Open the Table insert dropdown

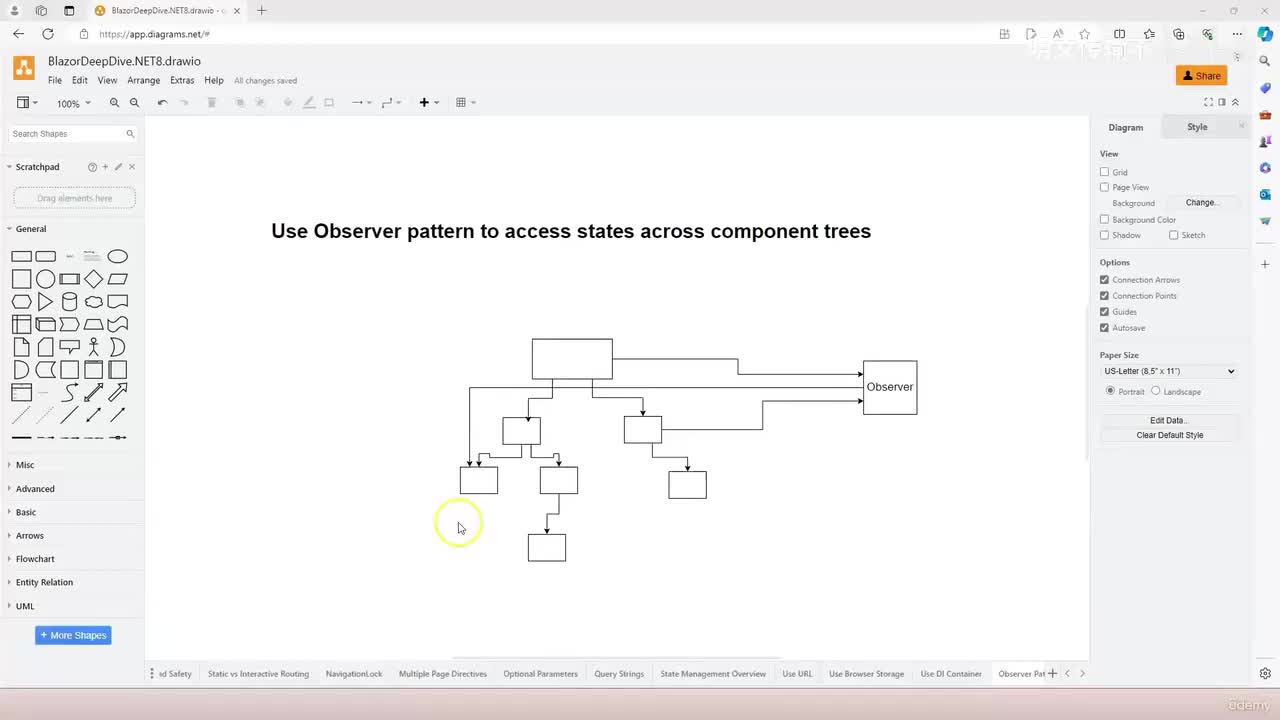coord(465,103)
